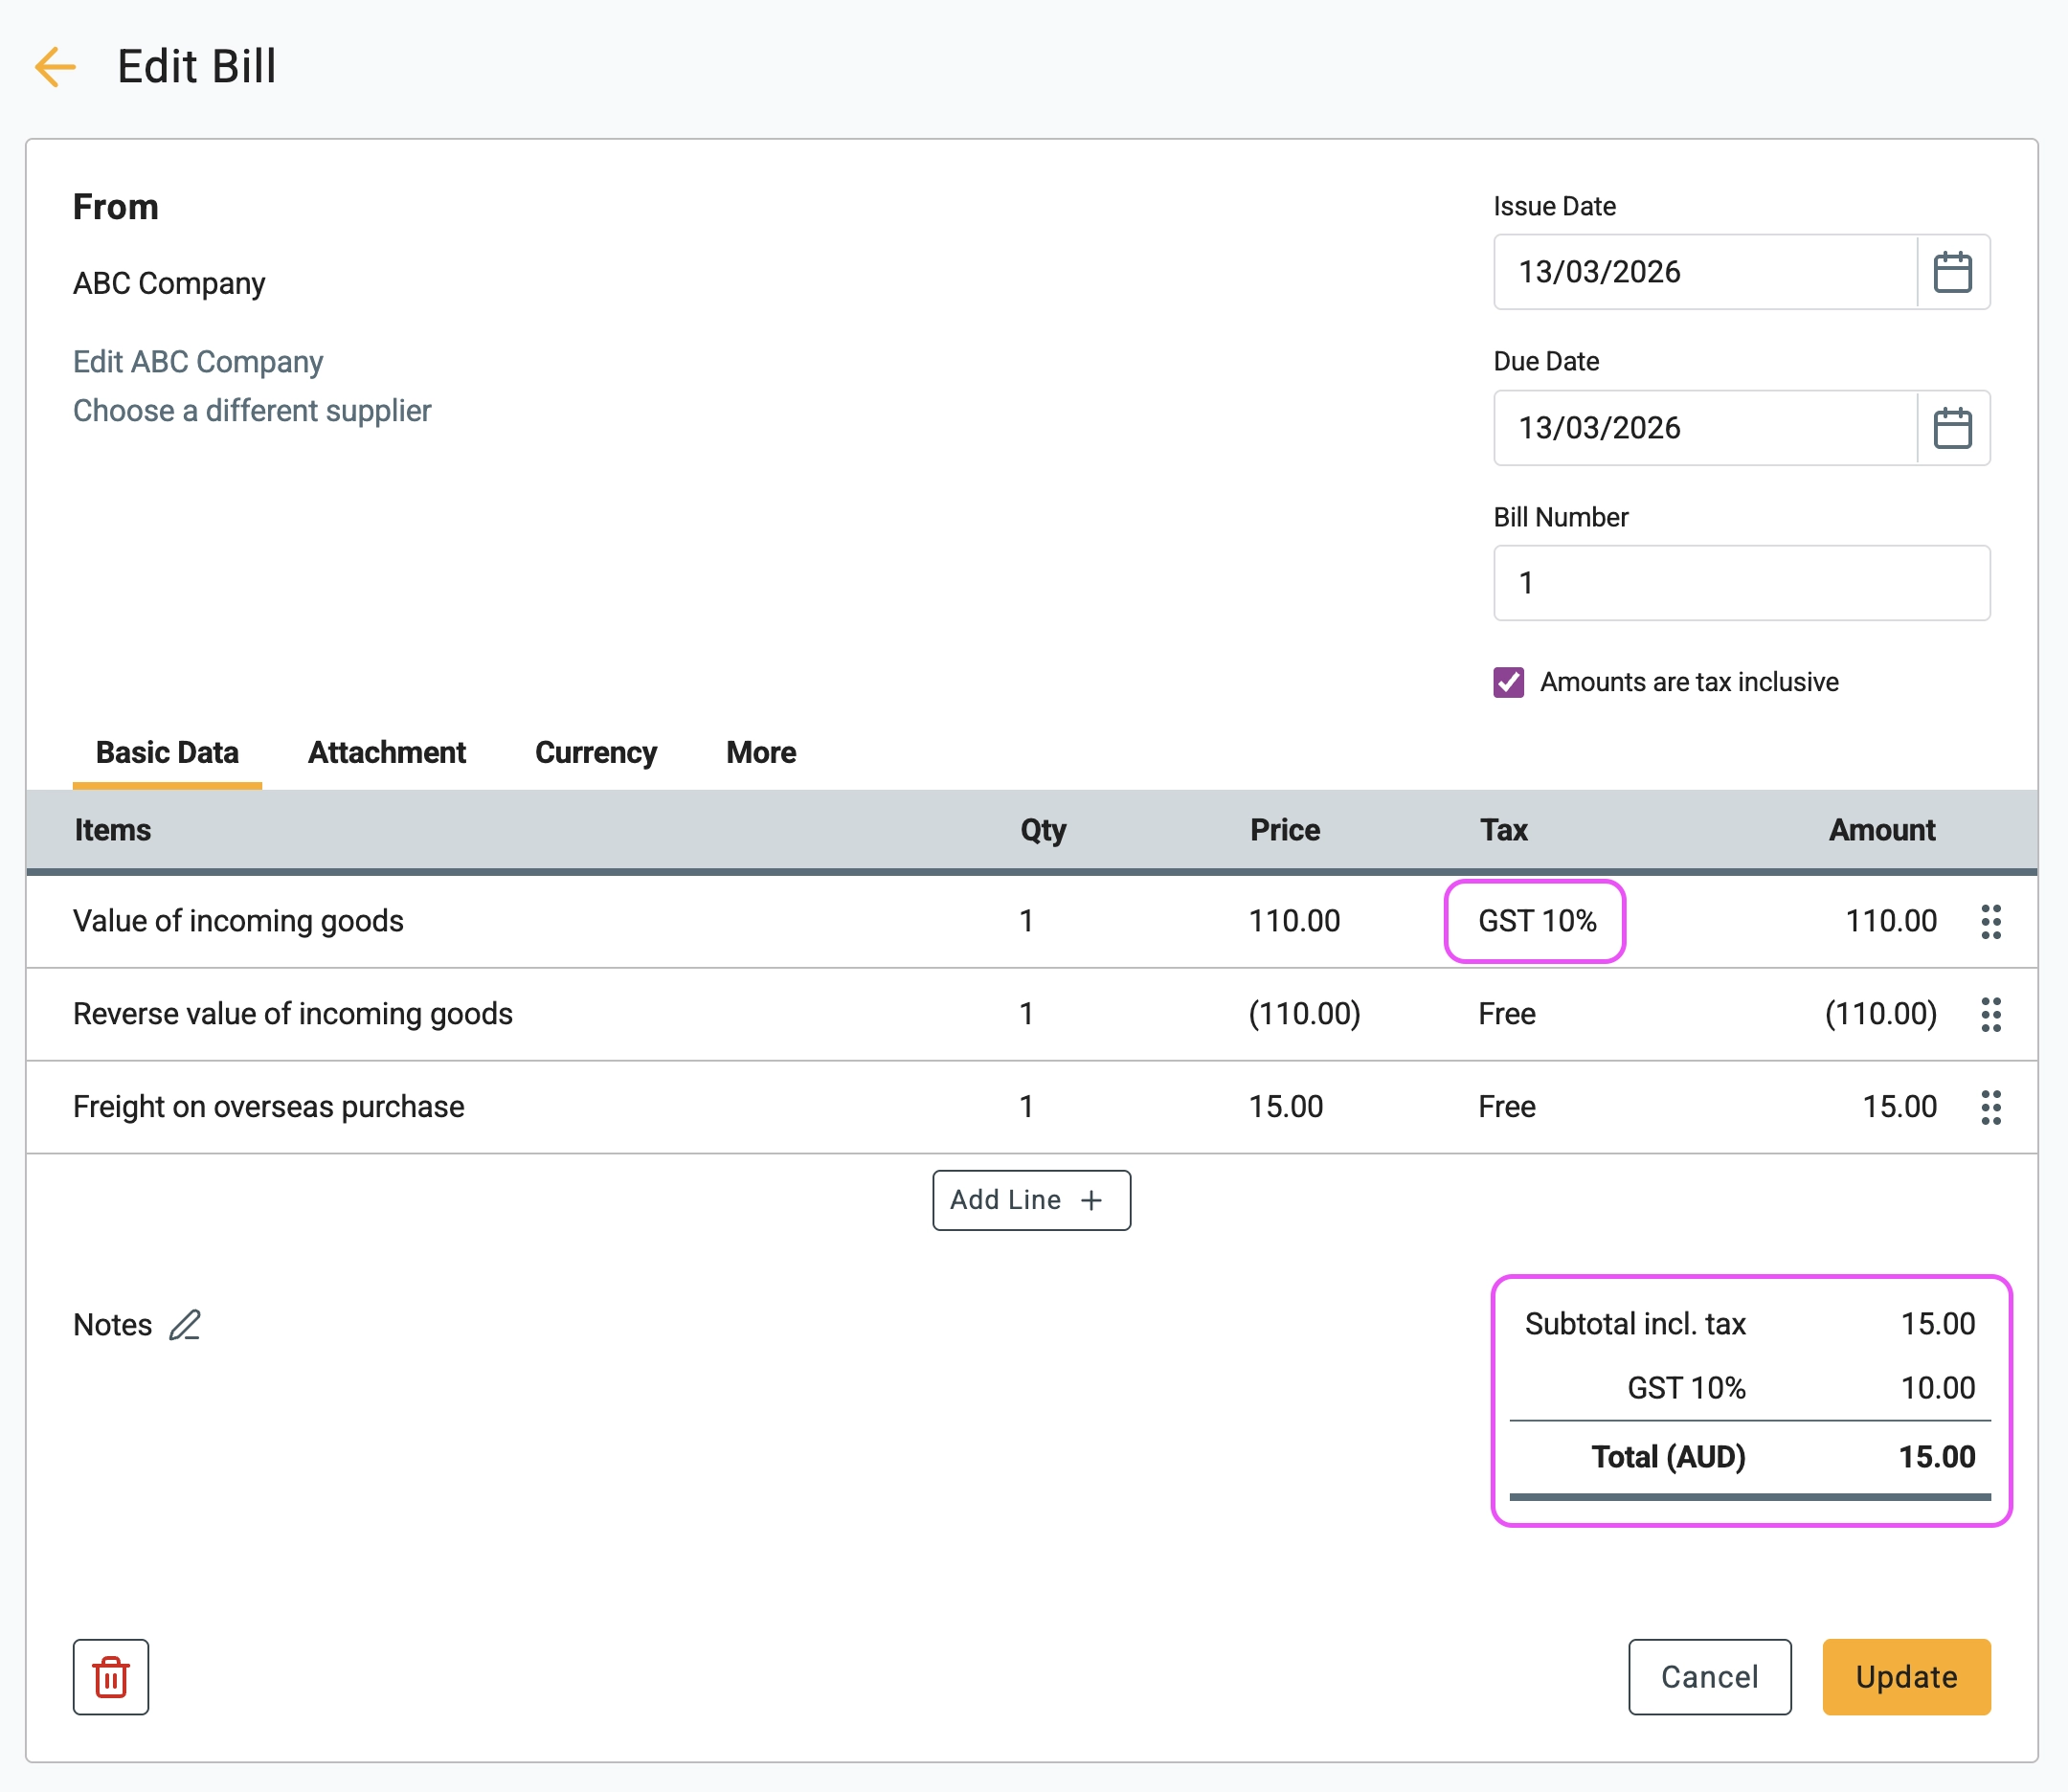Open the Due Date calendar picker

pyautogui.click(x=1952, y=428)
